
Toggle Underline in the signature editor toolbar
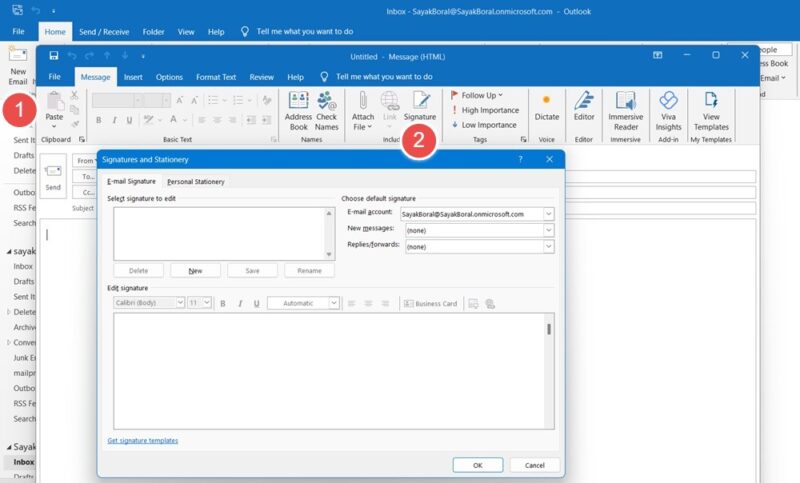click(x=257, y=303)
